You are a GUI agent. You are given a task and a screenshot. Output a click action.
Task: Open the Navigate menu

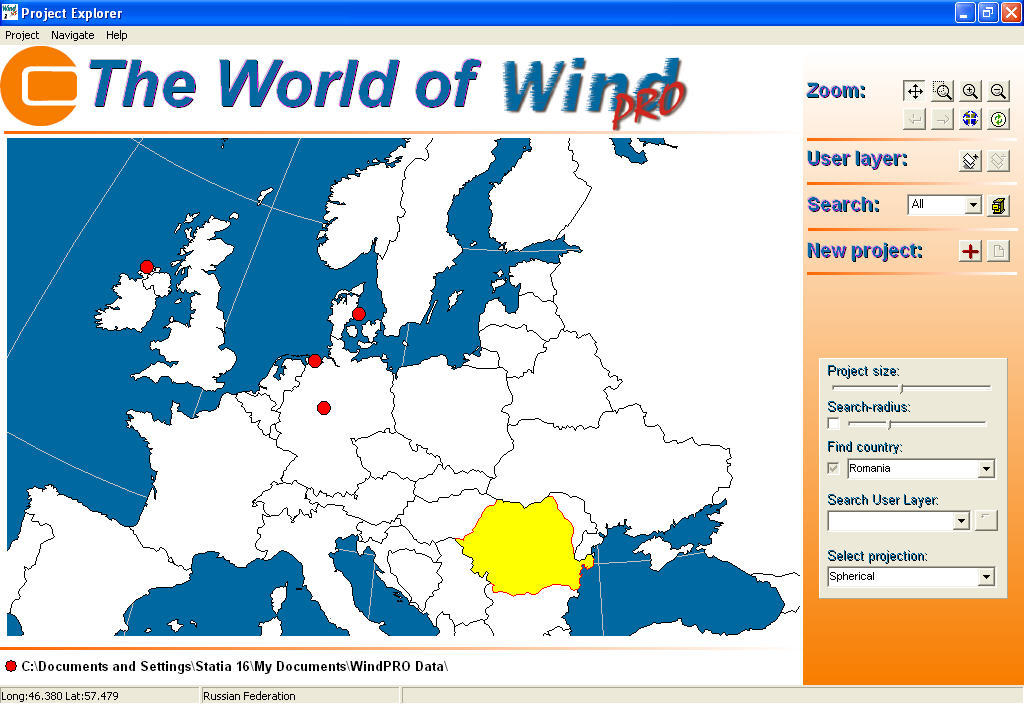pos(73,35)
